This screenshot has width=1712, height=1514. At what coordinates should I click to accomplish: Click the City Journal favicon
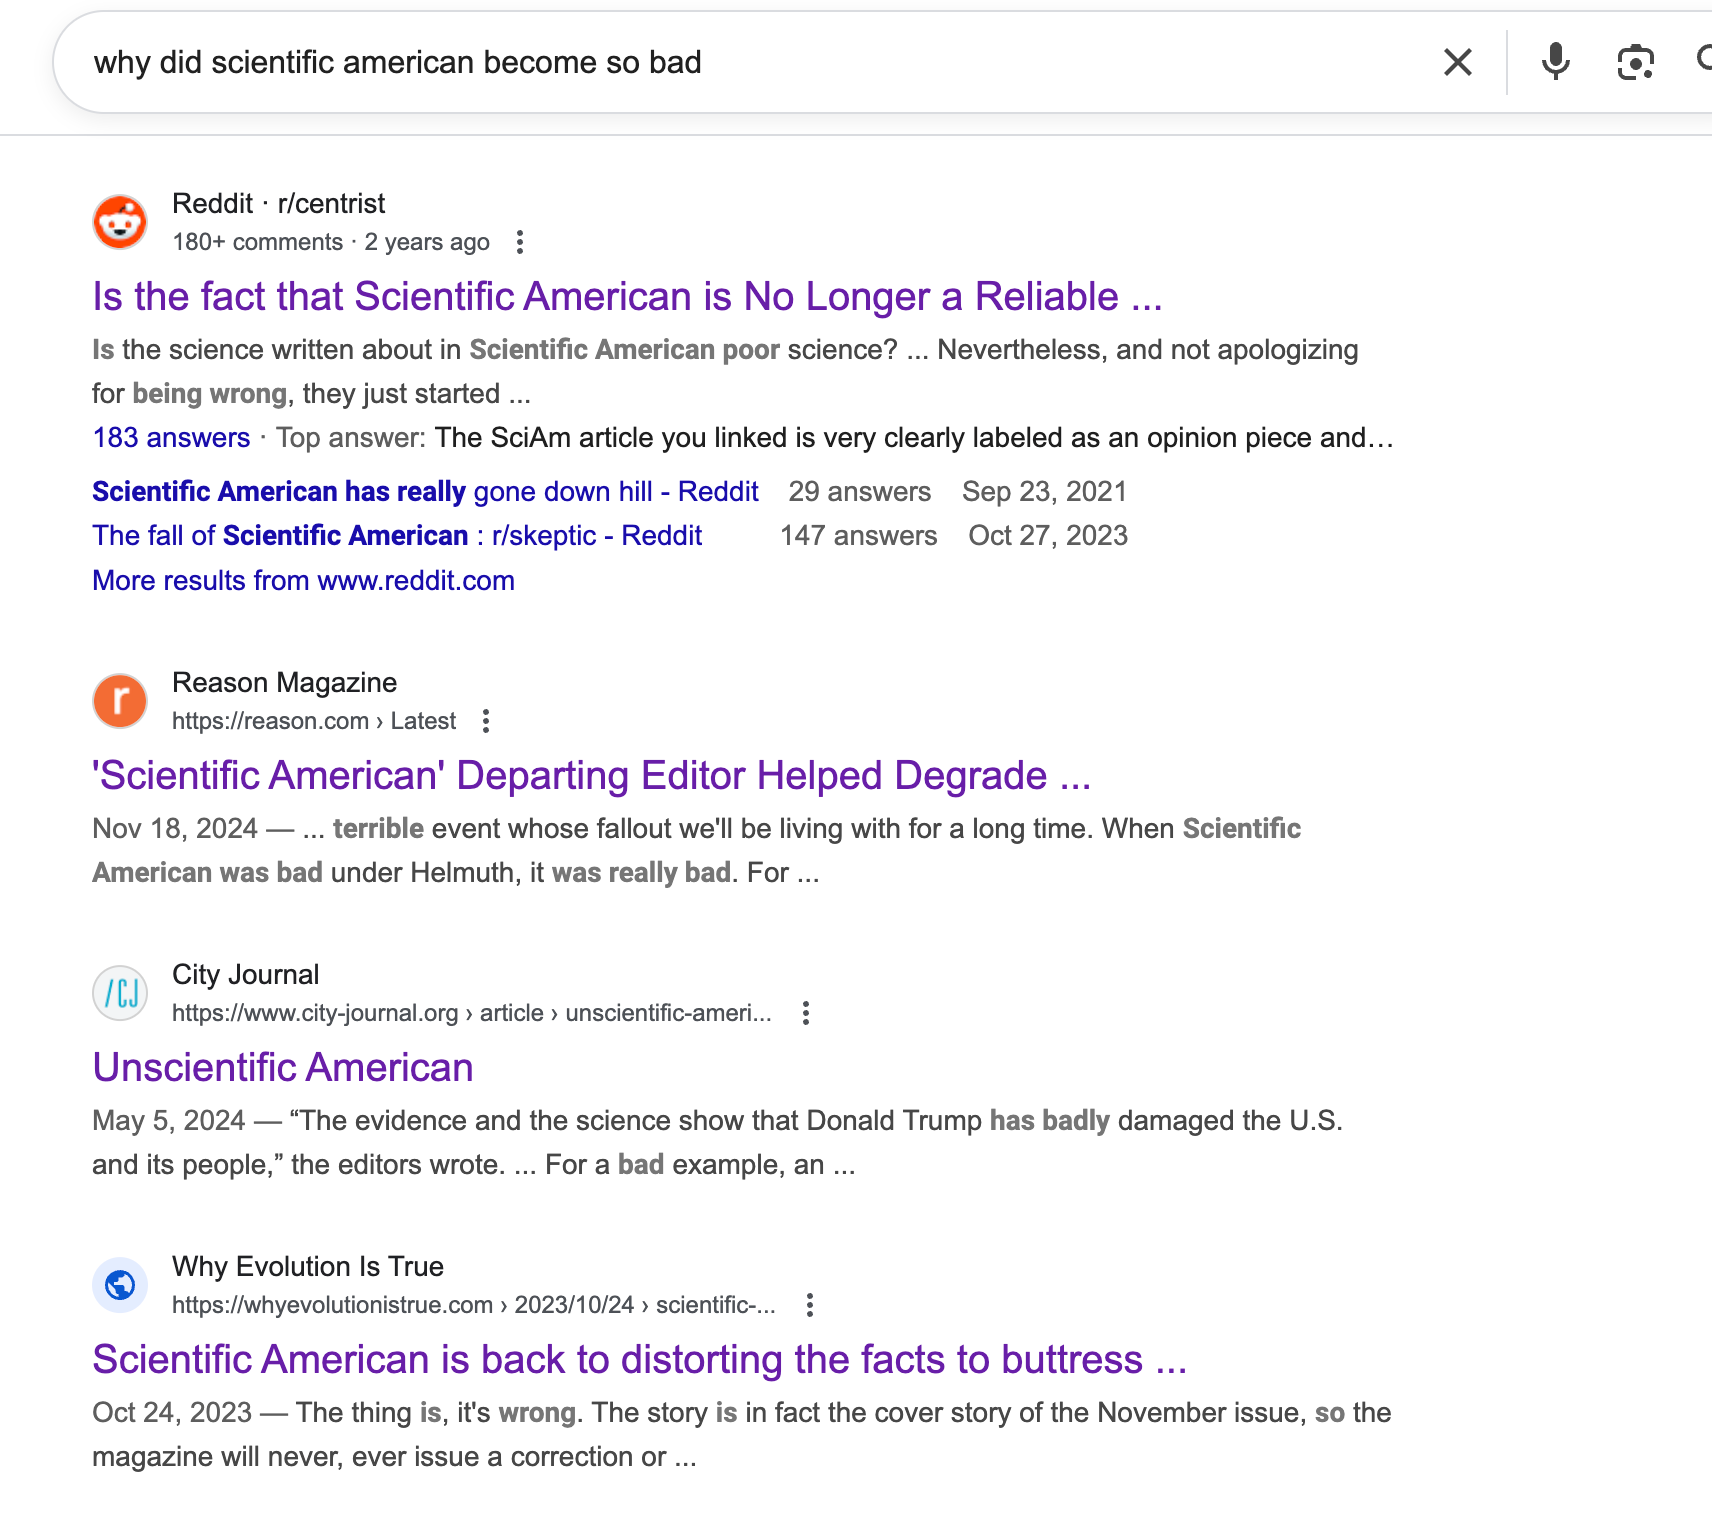(120, 993)
